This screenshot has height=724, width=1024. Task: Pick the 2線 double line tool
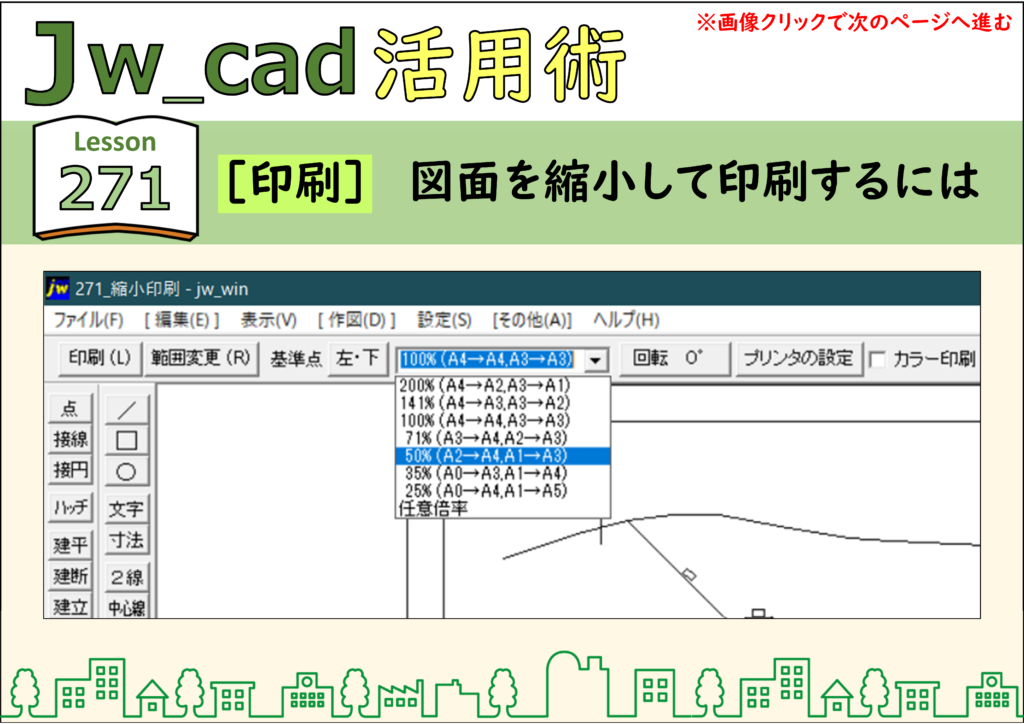point(126,577)
